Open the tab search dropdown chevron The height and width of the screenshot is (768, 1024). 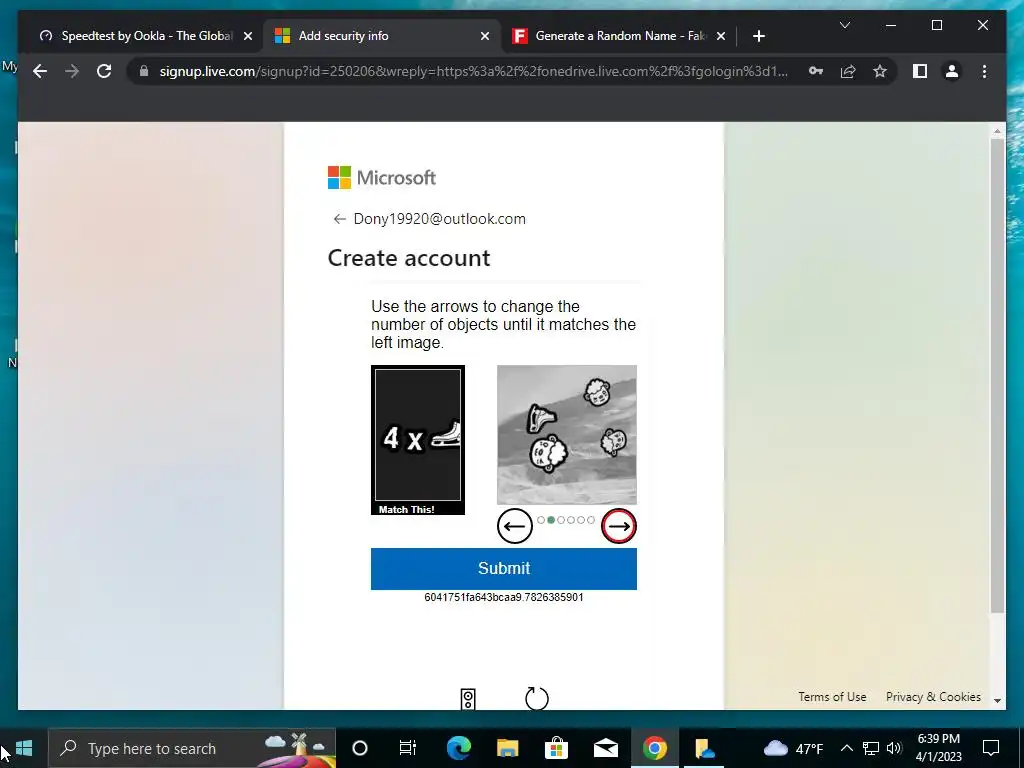tap(844, 25)
